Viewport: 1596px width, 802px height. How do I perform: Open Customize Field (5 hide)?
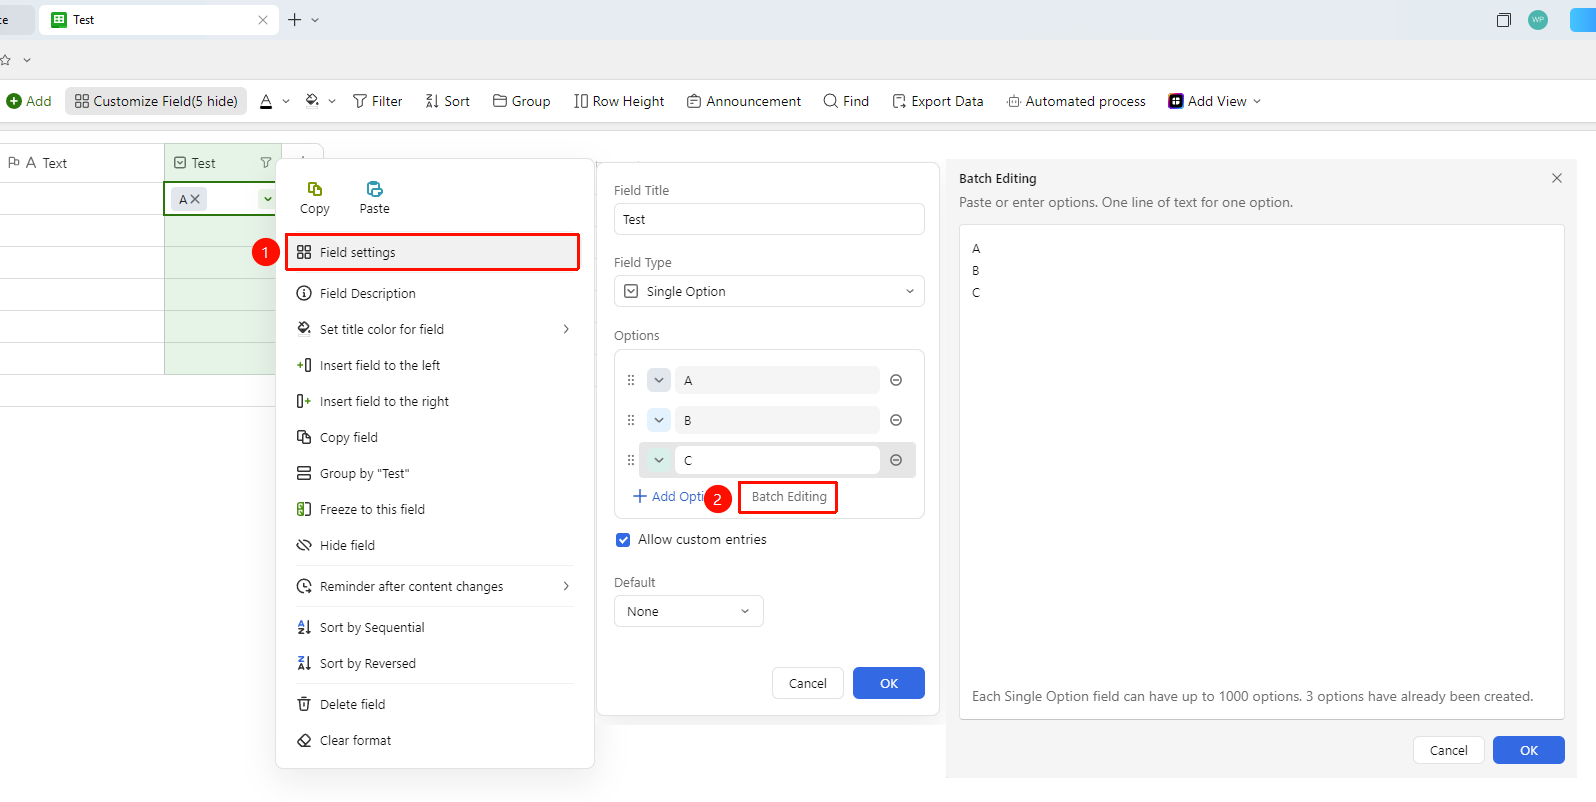156,101
